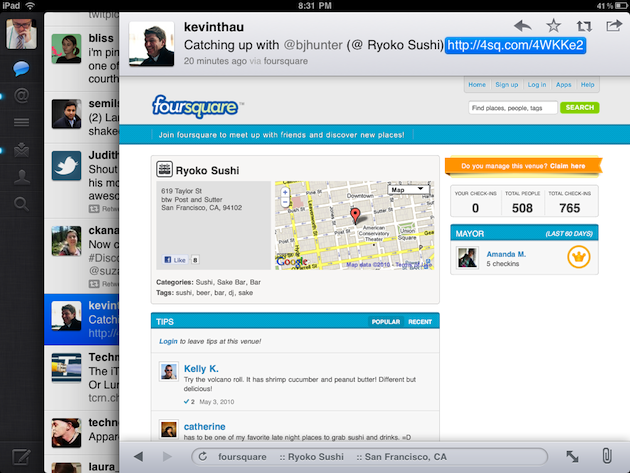This screenshot has width=630, height=473.
Task: Open the Timeline speech bubble icon in sidebar
Action: 20,70
